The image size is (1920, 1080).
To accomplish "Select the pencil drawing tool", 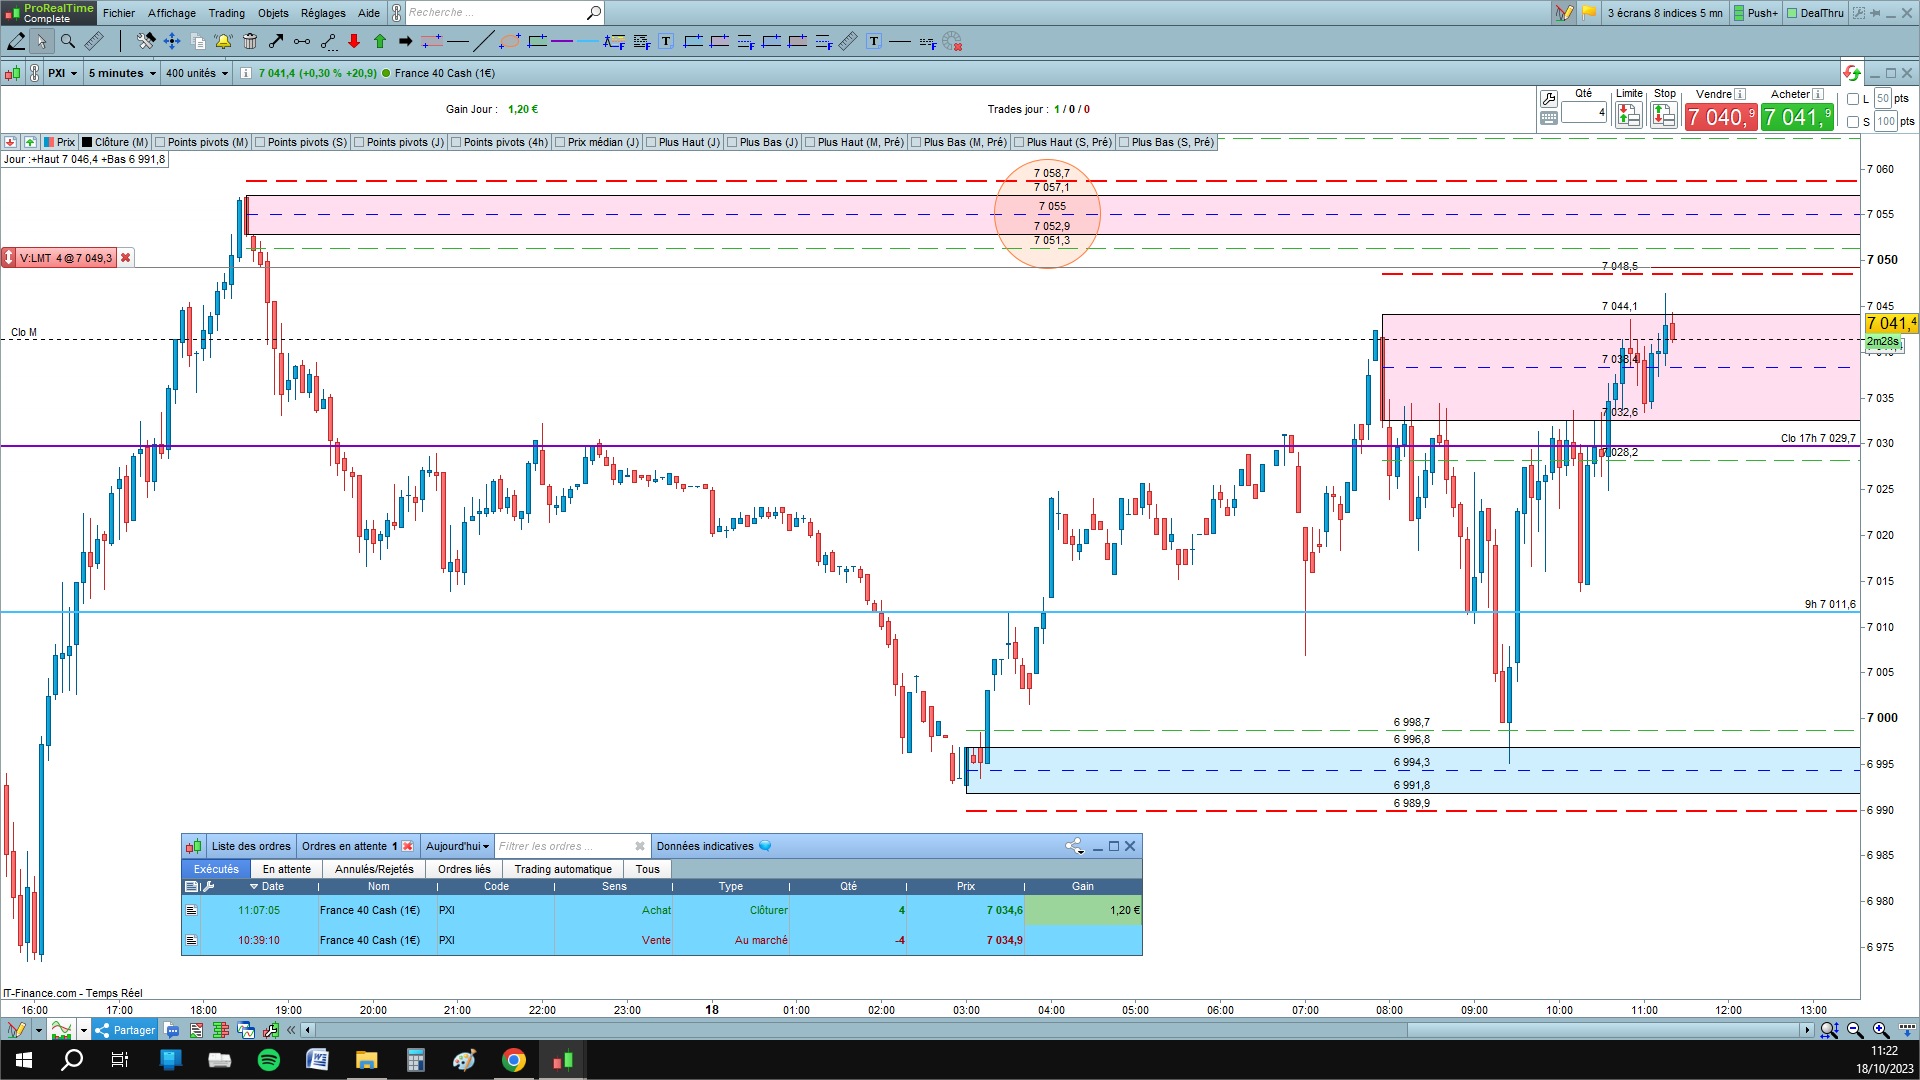I will click(x=16, y=41).
